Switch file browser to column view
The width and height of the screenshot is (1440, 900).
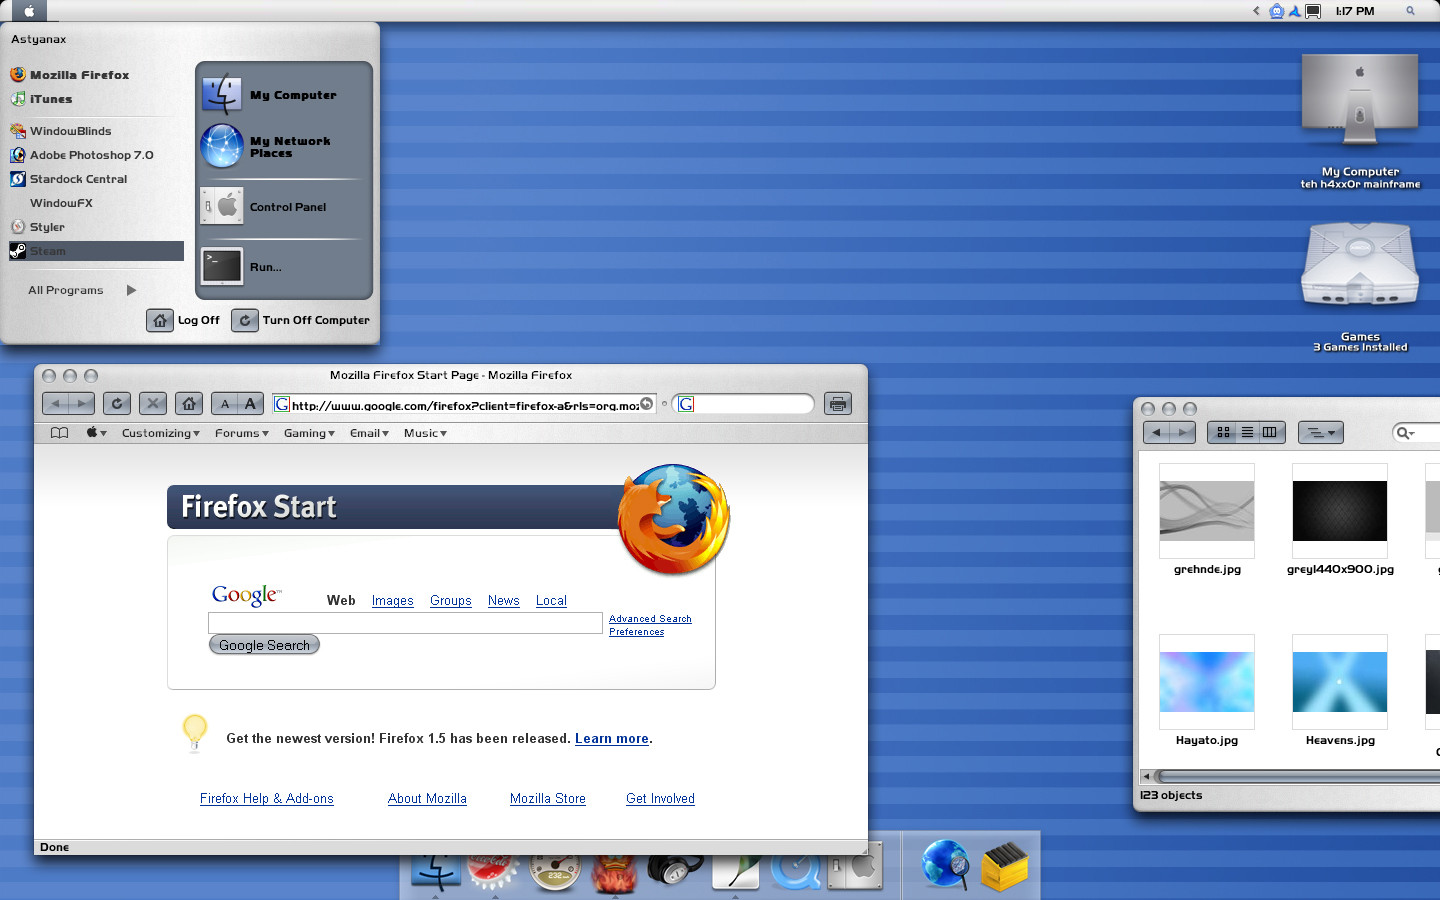click(1270, 432)
